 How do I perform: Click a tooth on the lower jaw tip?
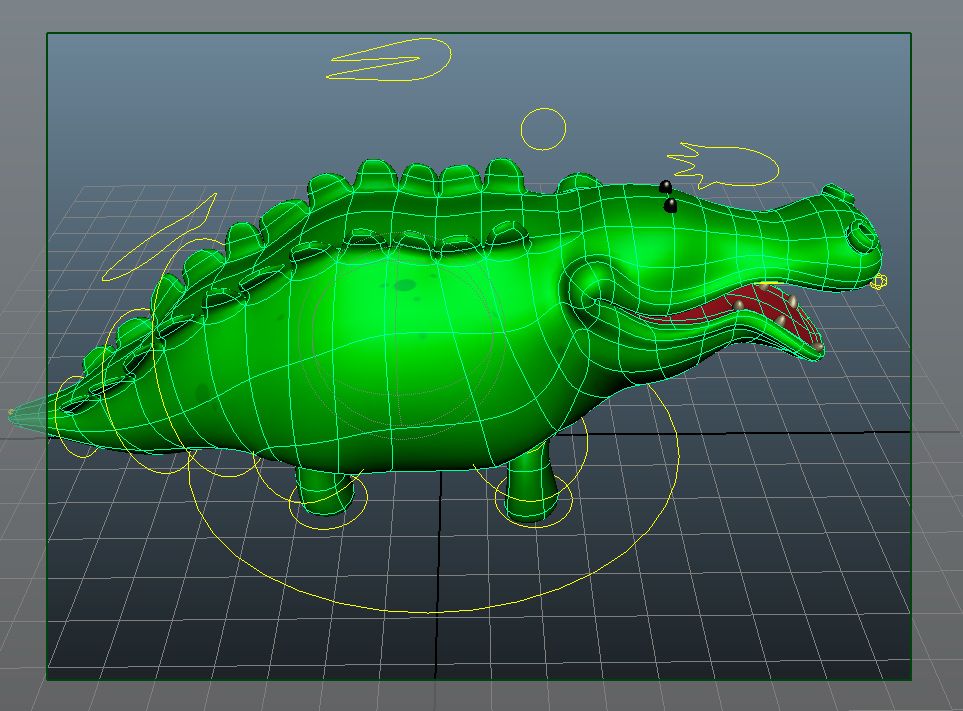coord(816,346)
